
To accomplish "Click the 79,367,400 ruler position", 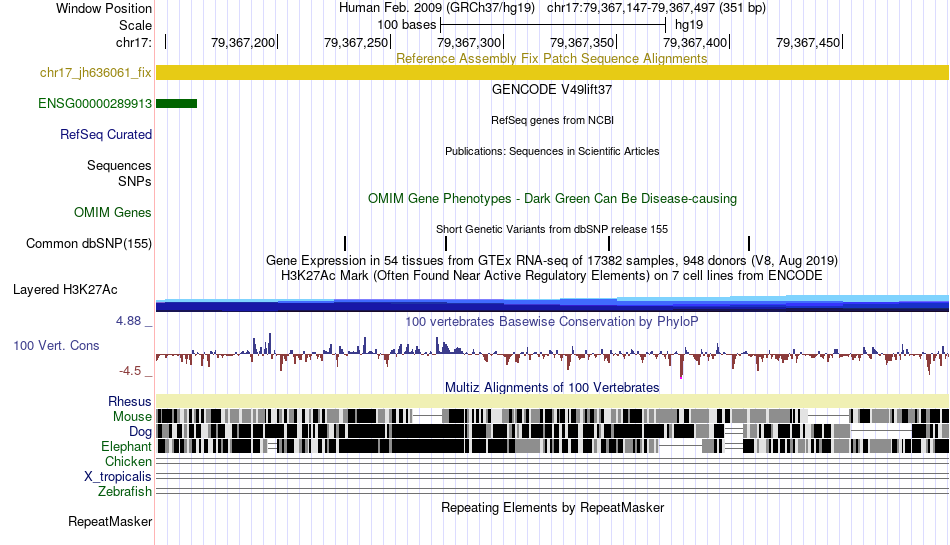I will pos(695,42).
